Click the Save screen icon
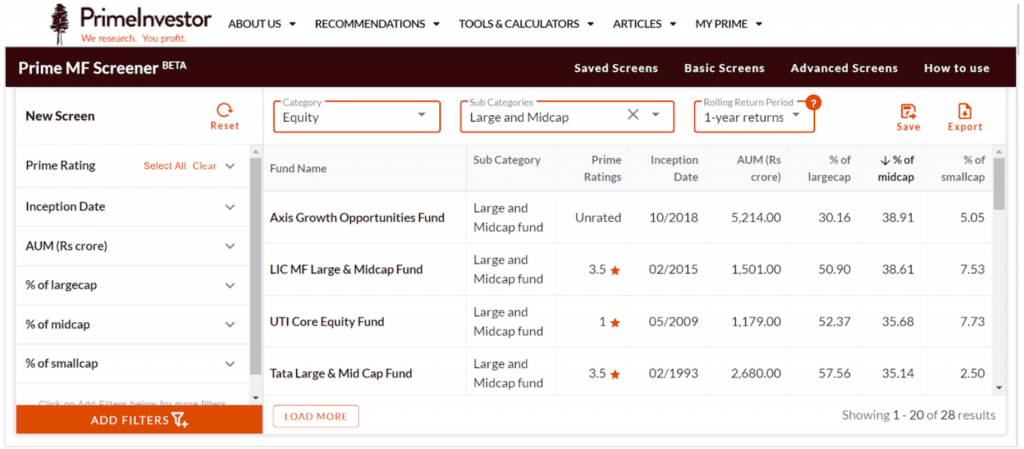Viewport: 1024px width, 449px height. tap(908, 111)
